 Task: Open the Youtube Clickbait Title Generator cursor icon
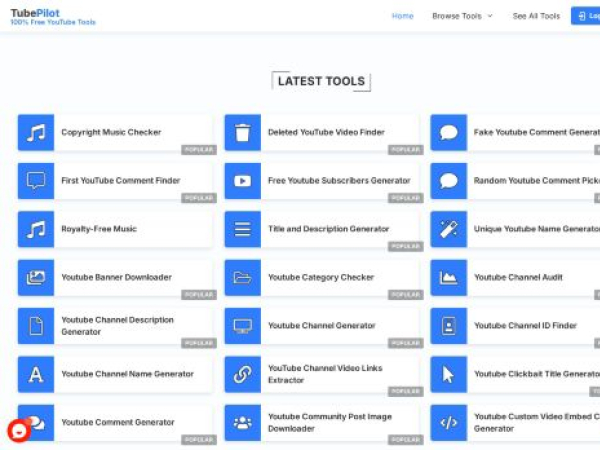[448, 374]
